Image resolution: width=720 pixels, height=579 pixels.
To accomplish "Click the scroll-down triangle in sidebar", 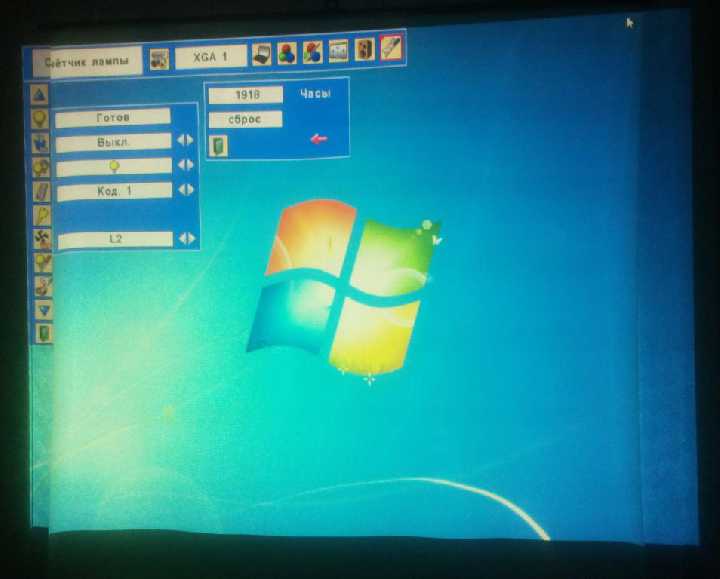I will 44,310.
